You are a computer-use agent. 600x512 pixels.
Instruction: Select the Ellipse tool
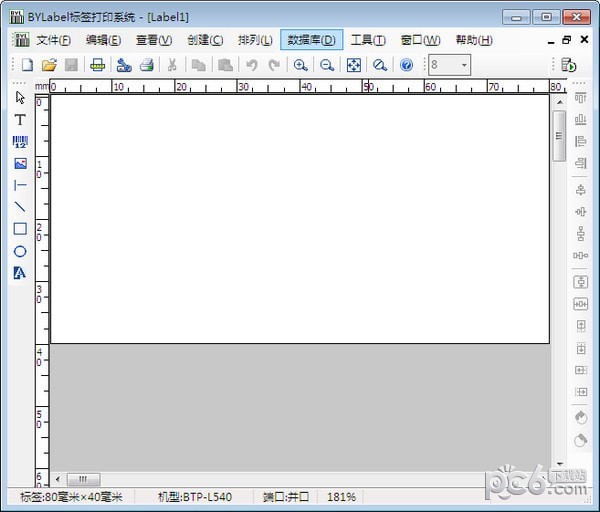coord(20,251)
